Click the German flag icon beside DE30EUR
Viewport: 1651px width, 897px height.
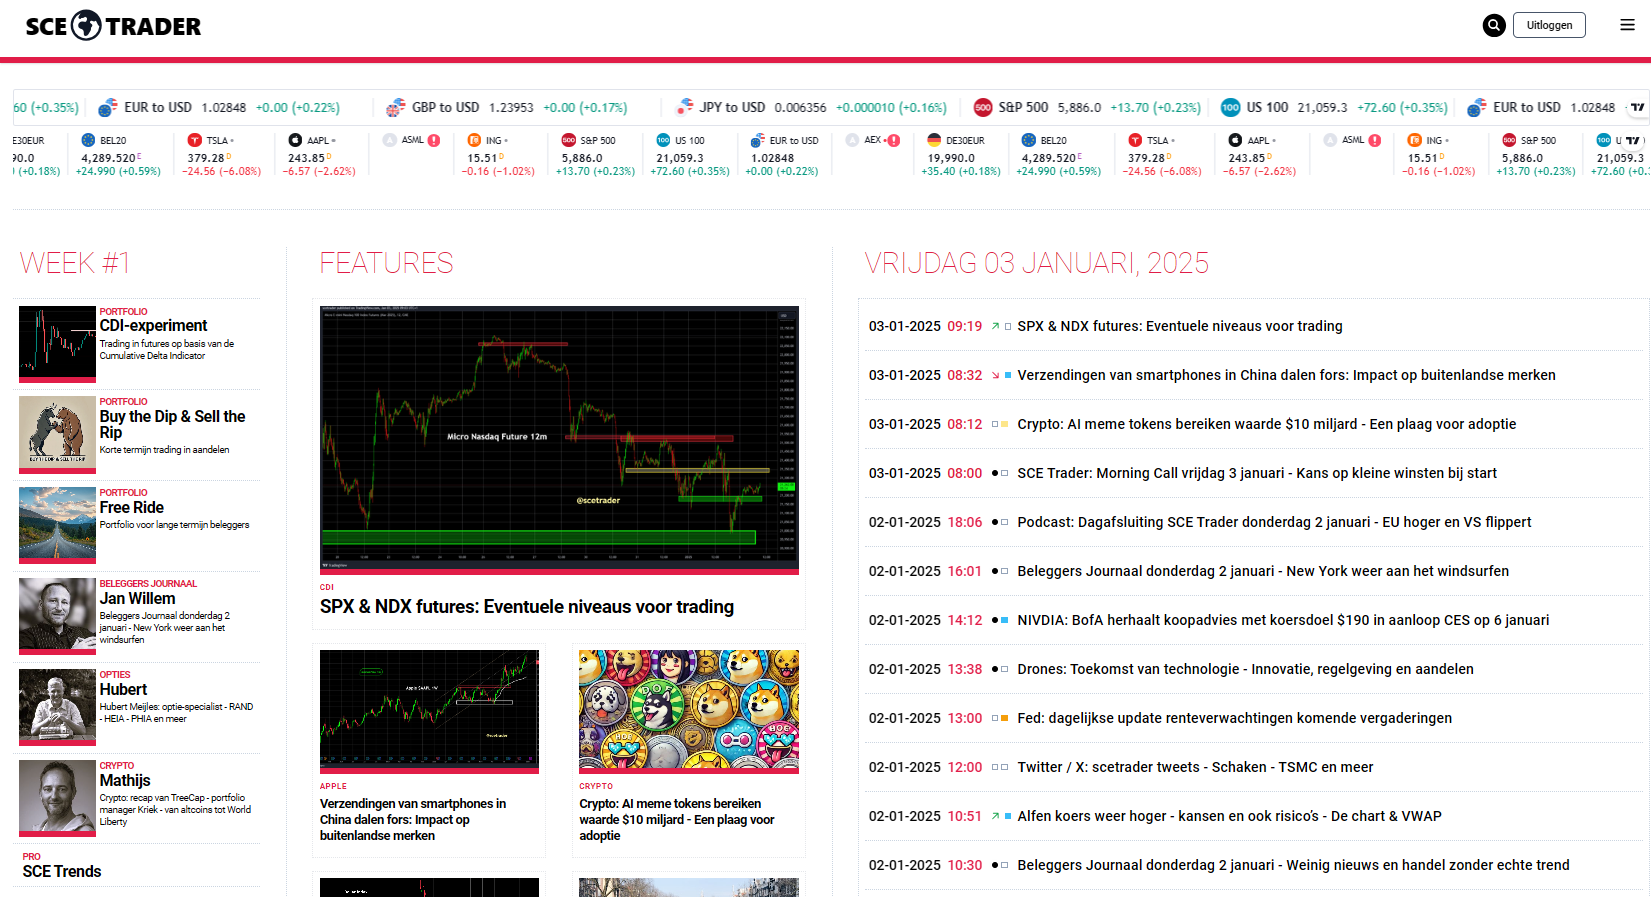[934, 140]
